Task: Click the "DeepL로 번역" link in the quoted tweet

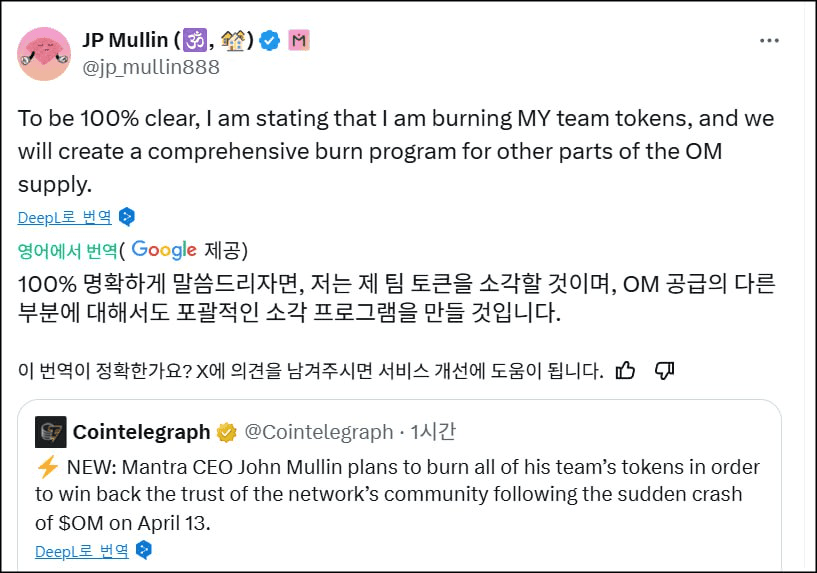Action: click(x=81, y=550)
